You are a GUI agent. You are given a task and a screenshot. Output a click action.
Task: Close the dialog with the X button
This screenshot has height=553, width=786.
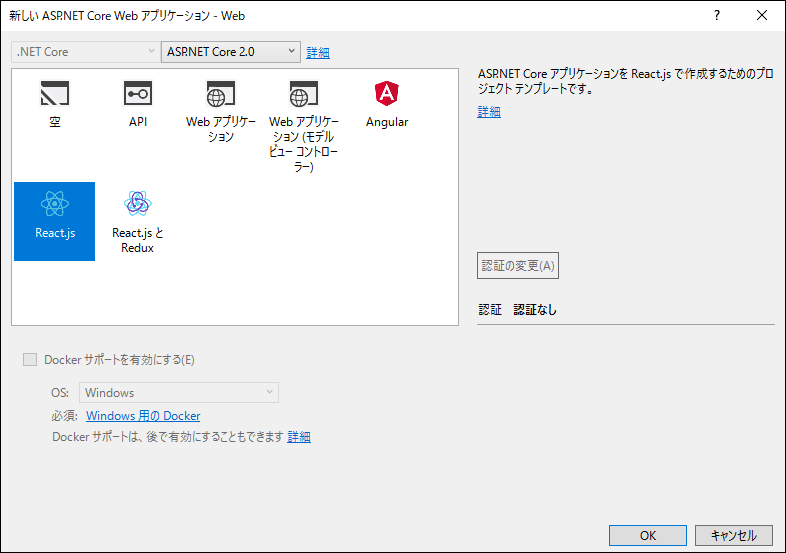(762, 16)
